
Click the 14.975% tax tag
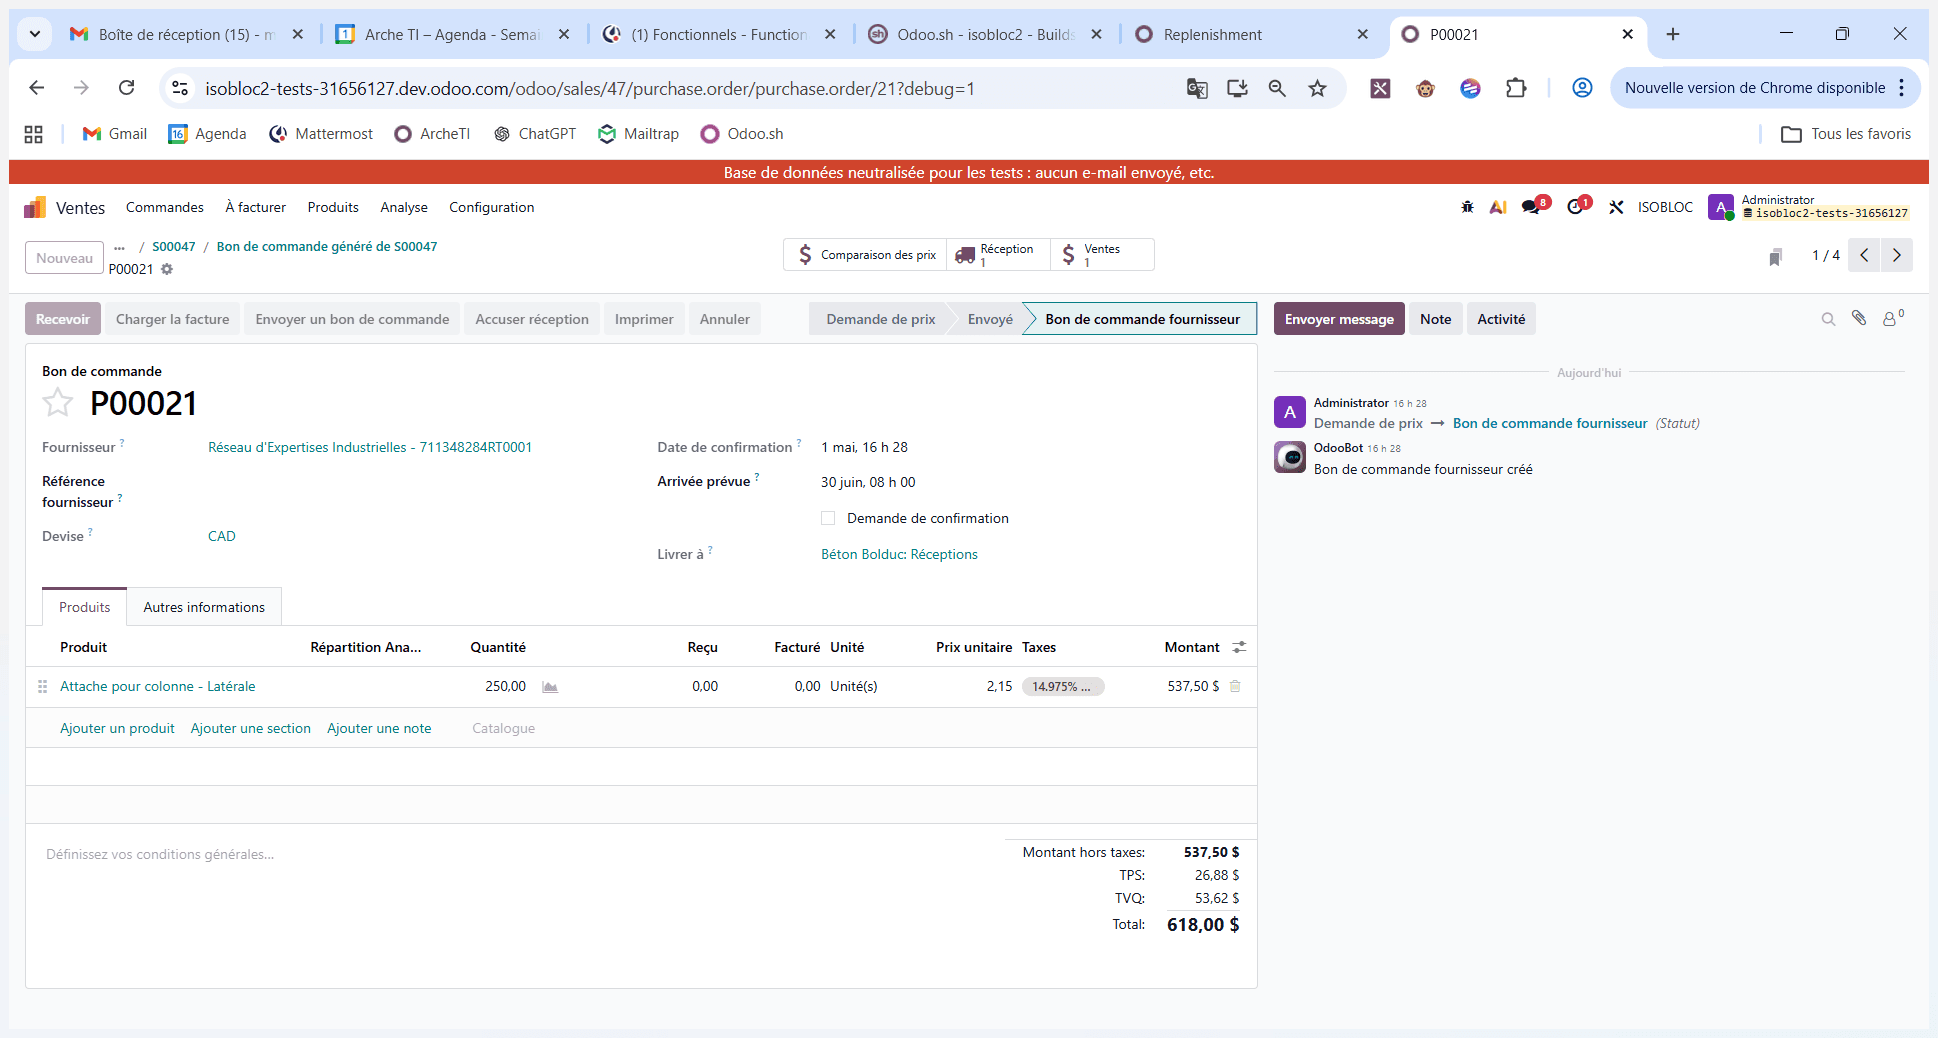point(1063,687)
